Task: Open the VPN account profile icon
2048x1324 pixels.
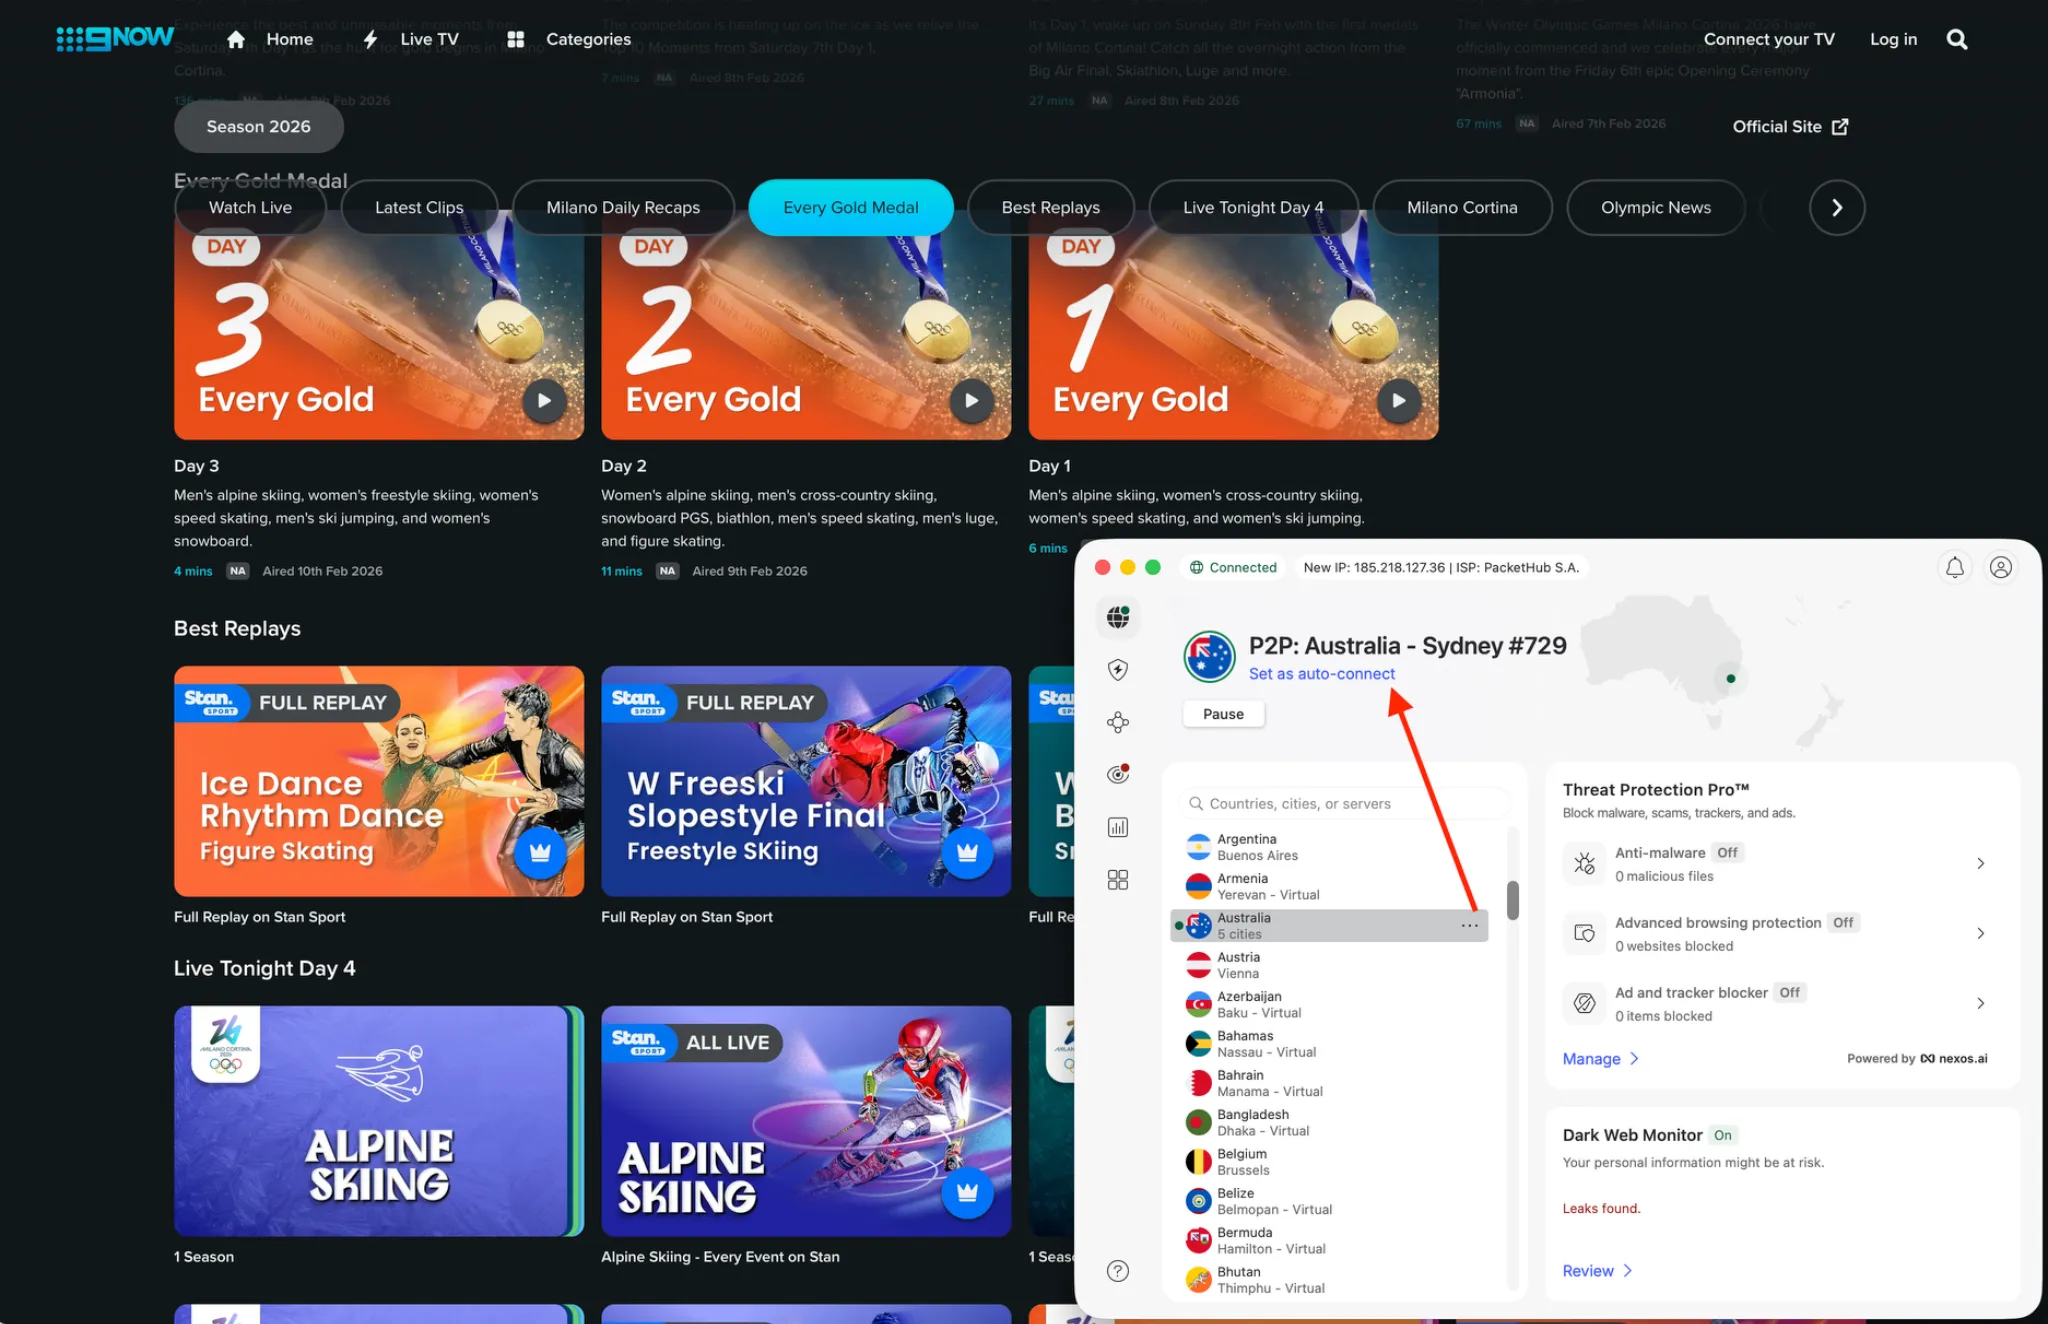Action: (x=2001, y=567)
